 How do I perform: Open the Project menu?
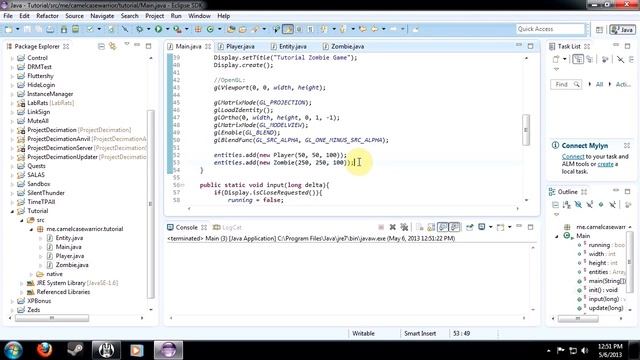[154, 16]
